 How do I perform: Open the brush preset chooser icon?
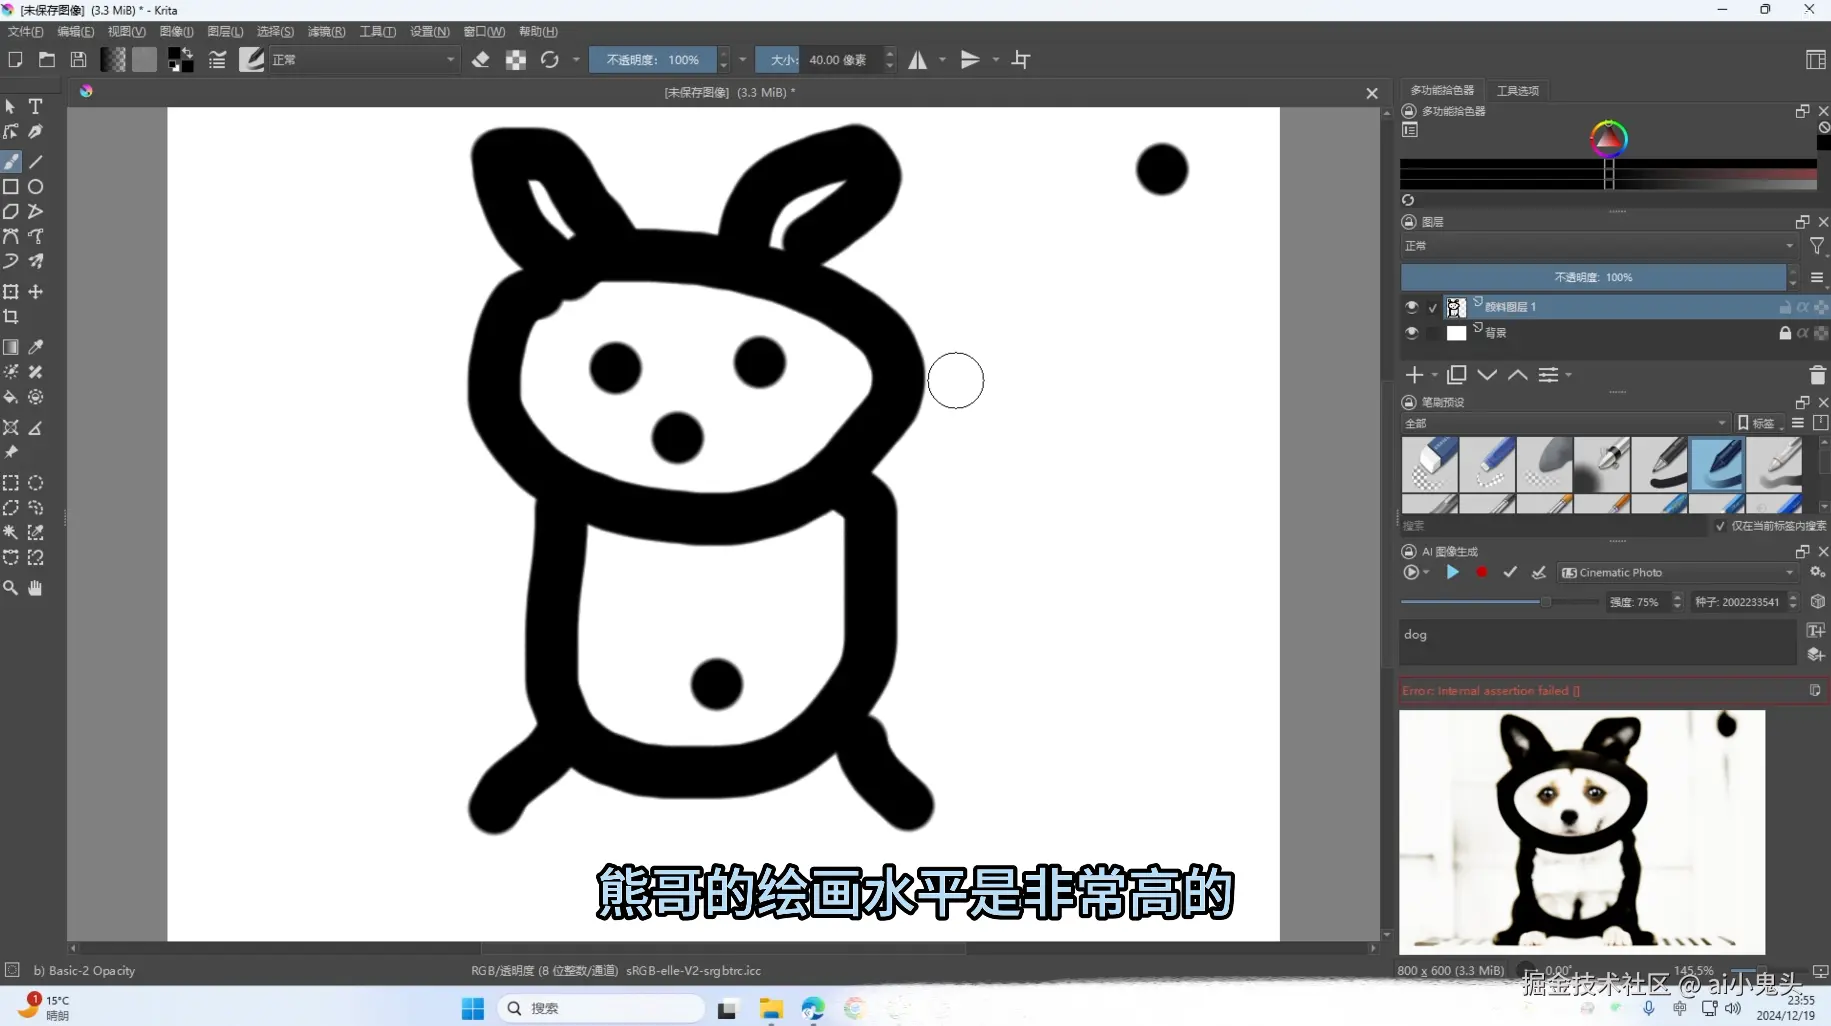click(x=252, y=60)
